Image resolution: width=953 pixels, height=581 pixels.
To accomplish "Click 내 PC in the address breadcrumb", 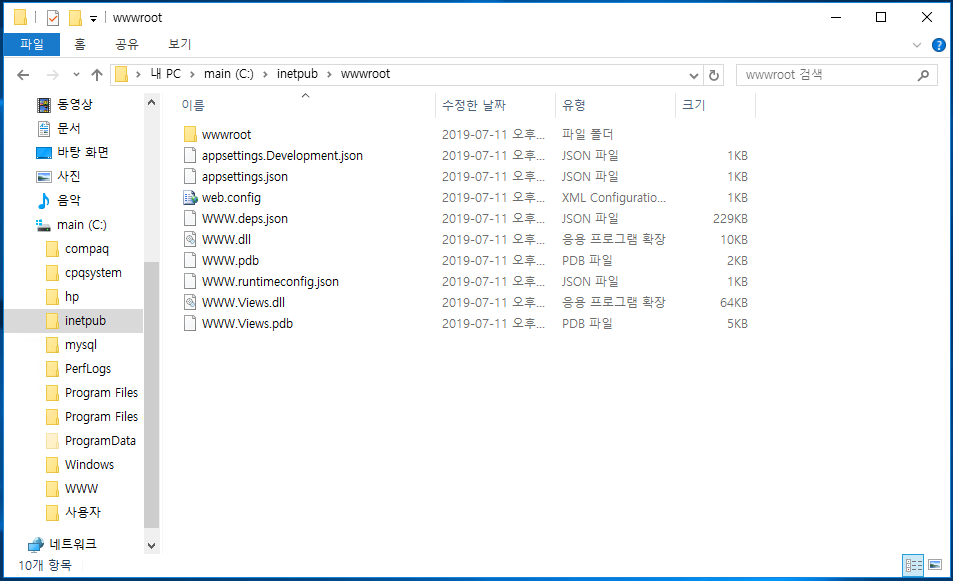I will click(165, 74).
